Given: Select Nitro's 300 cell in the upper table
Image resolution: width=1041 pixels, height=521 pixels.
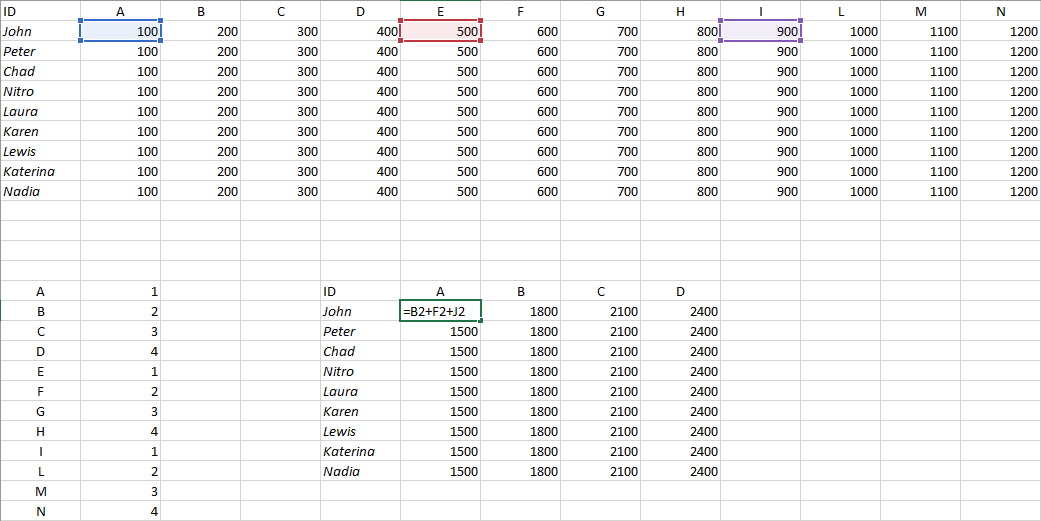Looking at the screenshot, I should click(280, 91).
